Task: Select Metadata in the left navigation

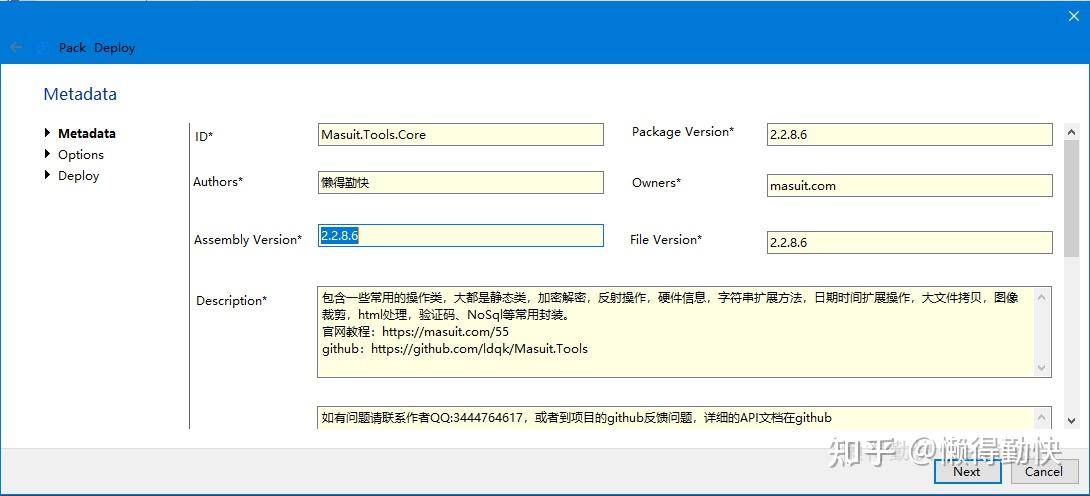Action: pos(87,133)
